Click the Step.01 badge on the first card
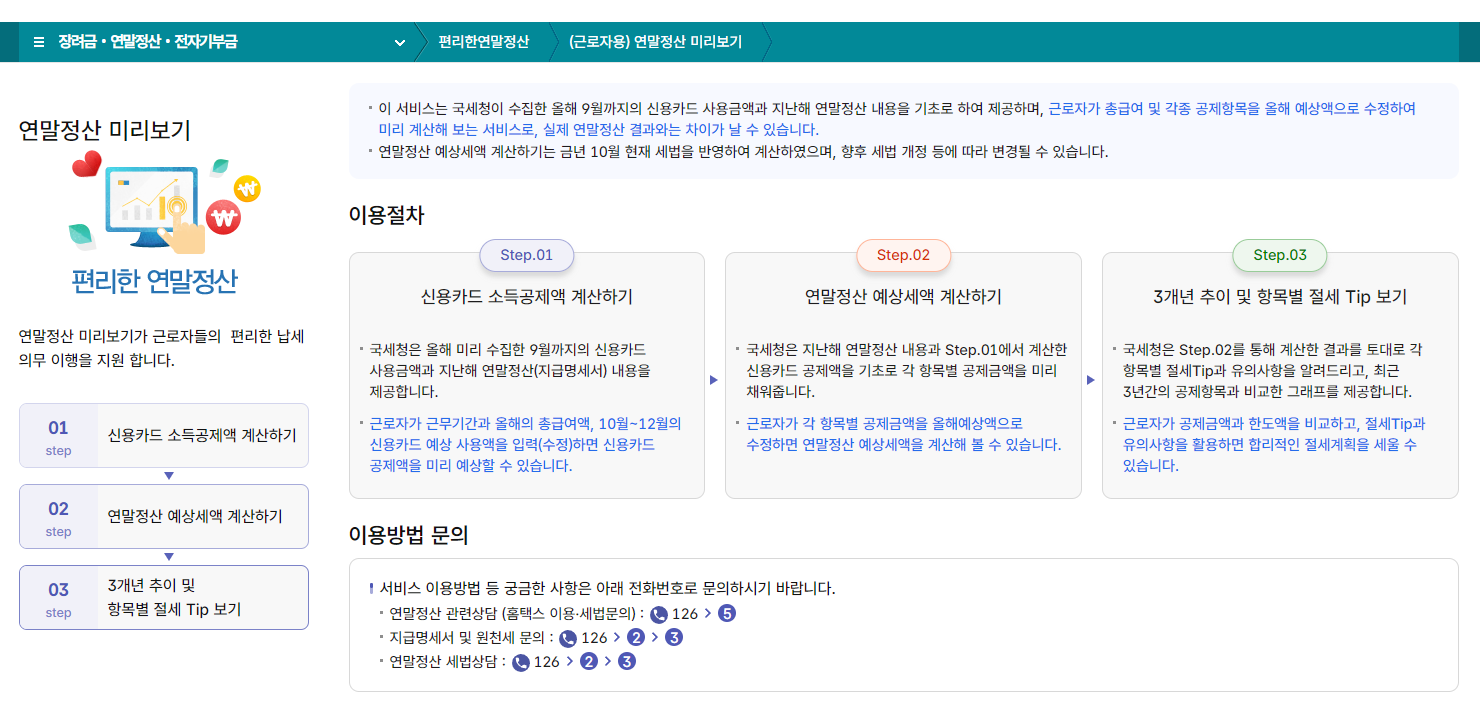1480x710 pixels. click(527, 255)
